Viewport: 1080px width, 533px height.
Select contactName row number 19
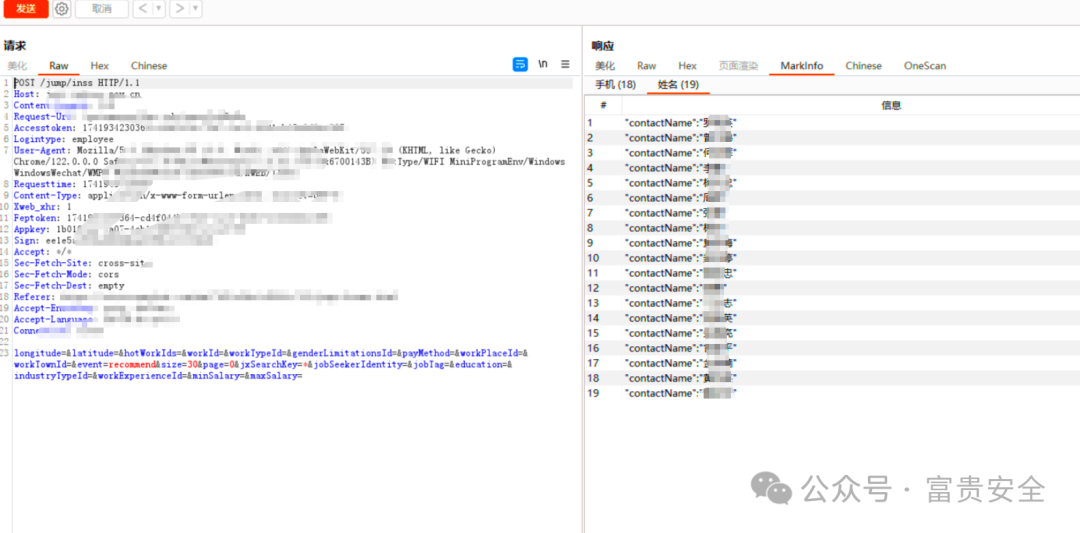[832, 393]
